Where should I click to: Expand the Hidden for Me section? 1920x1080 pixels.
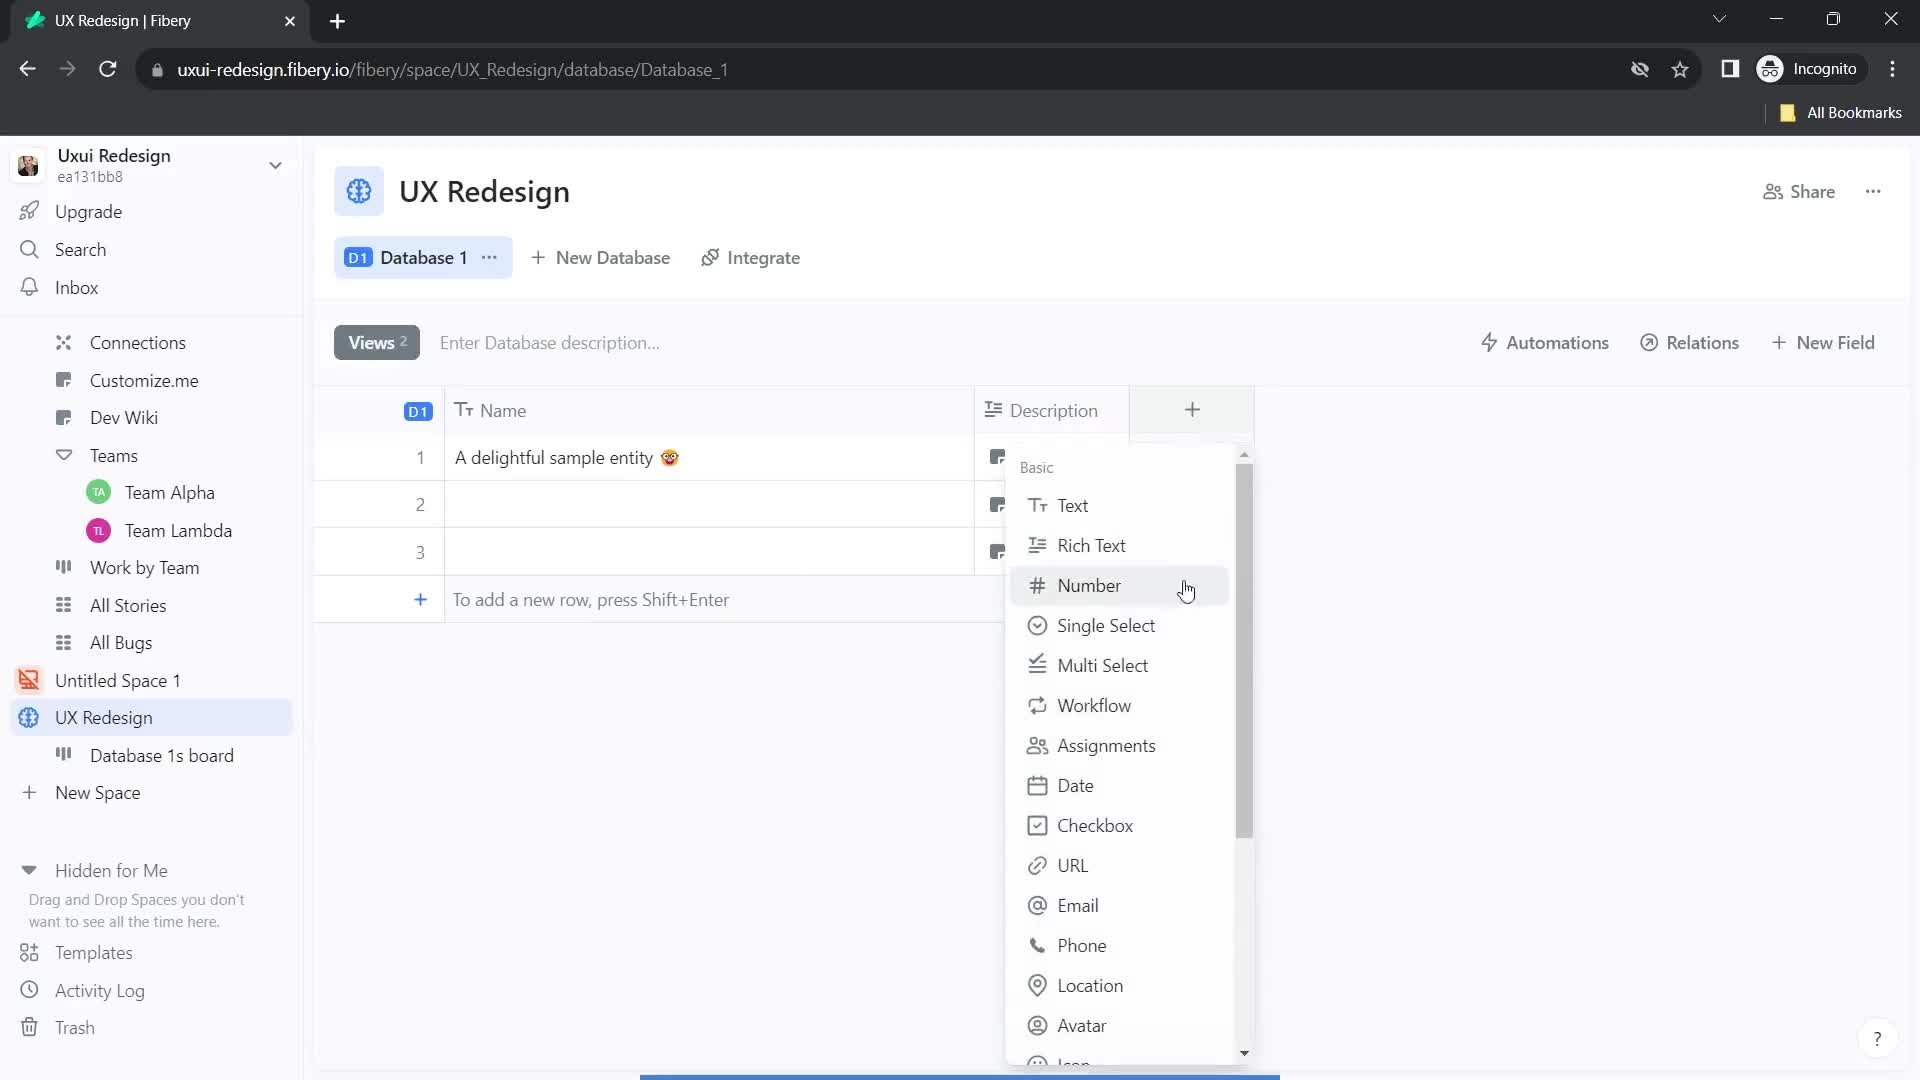[28, 870]
